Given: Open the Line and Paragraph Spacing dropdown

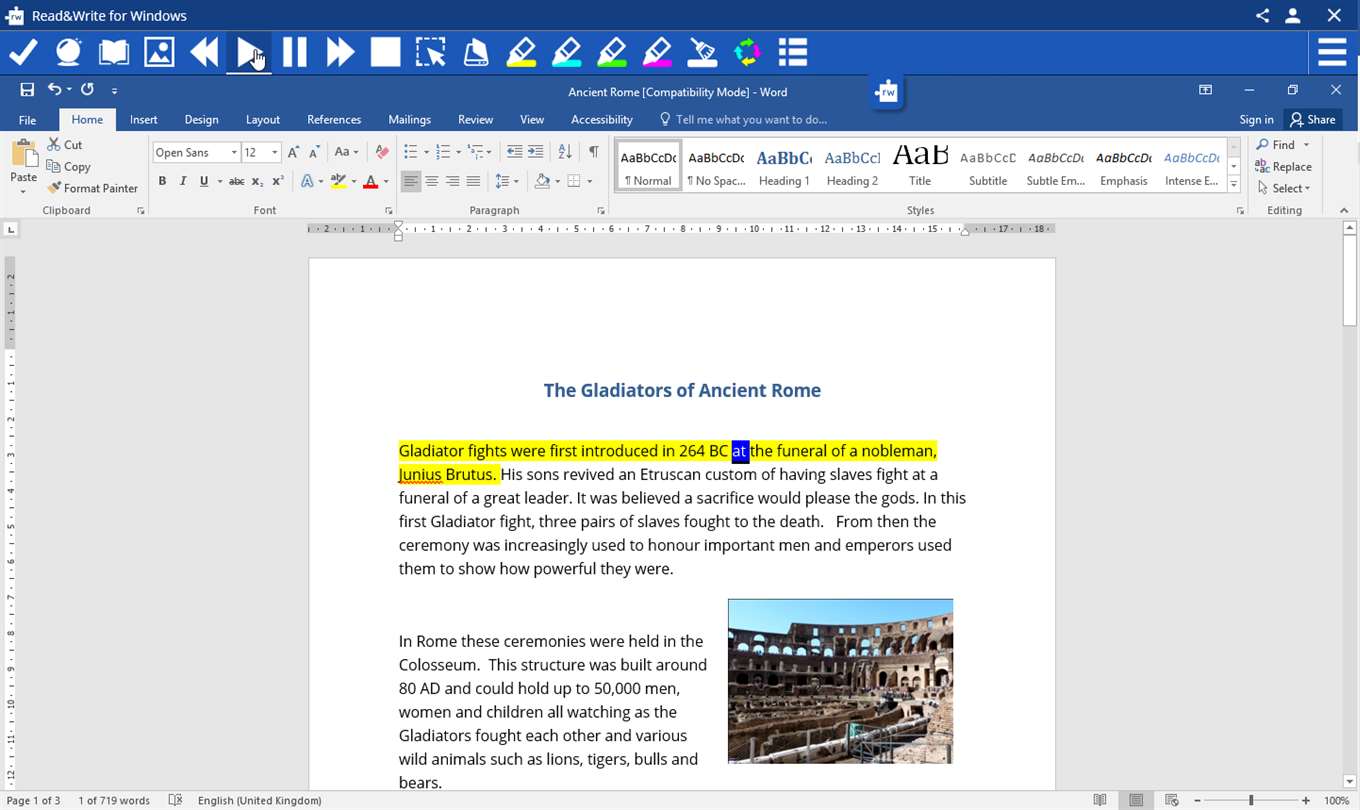Looking at the screenshot, I should 507,181.
